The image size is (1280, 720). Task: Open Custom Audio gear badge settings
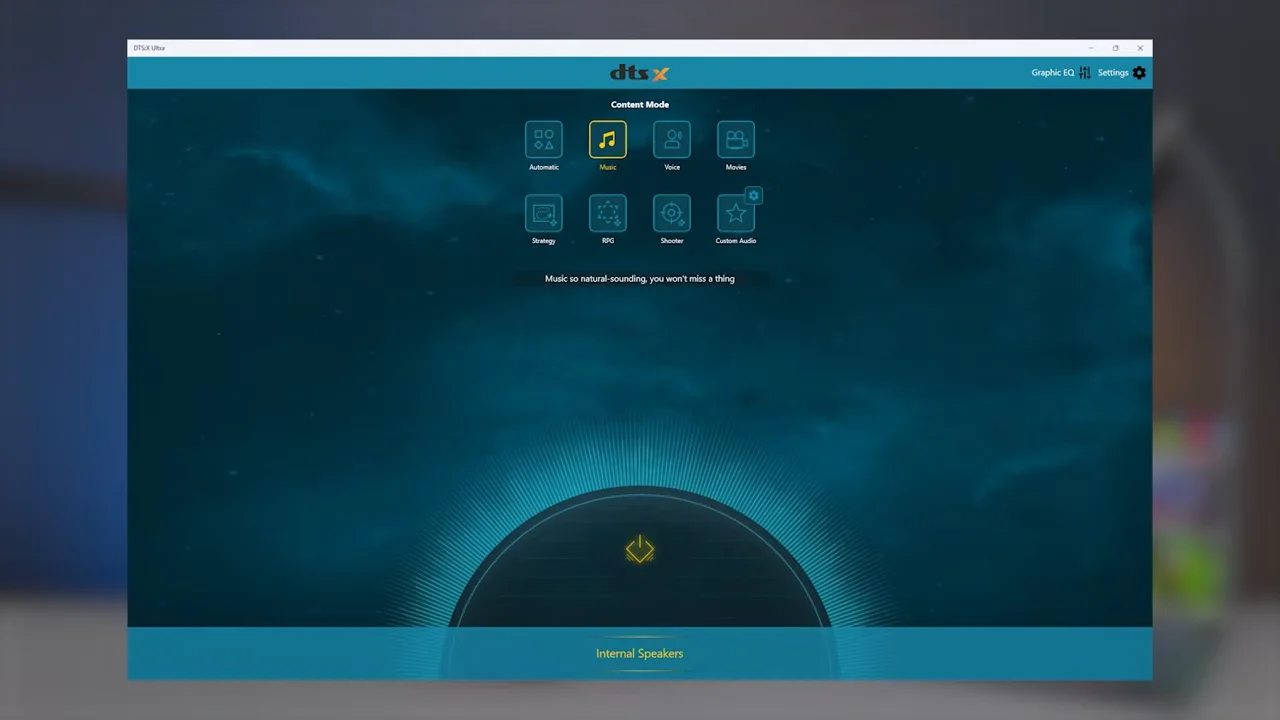click(x=754, y=195)
